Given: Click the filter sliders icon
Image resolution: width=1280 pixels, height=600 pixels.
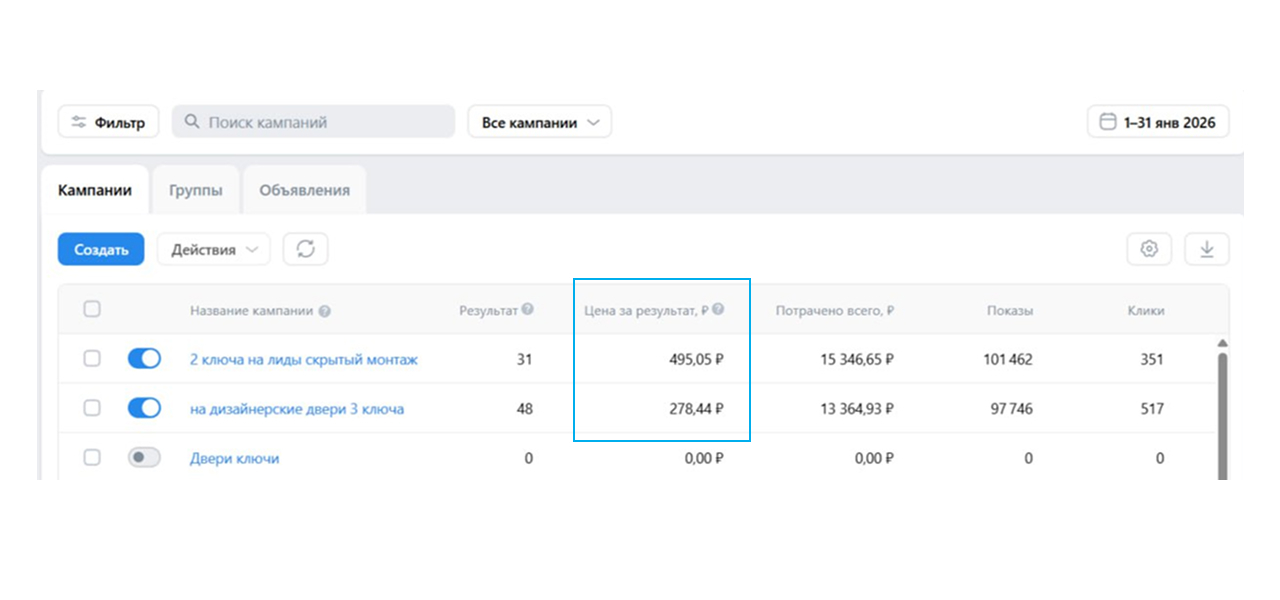Looking at the screenshot, I should click(79, 123).
